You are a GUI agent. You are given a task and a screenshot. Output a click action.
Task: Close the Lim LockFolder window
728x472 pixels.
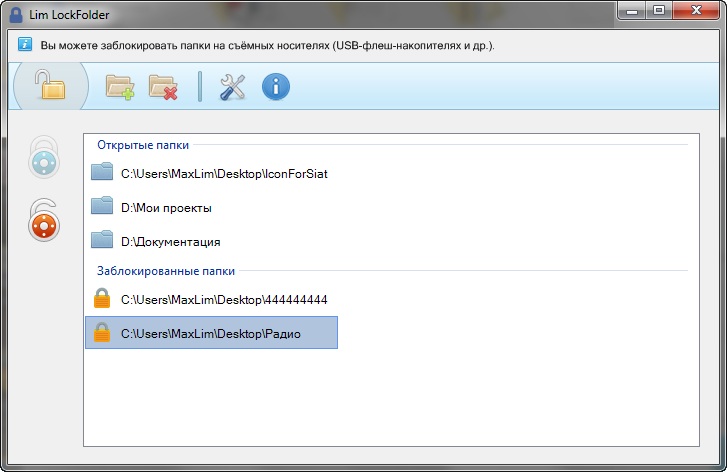(696, 11)
